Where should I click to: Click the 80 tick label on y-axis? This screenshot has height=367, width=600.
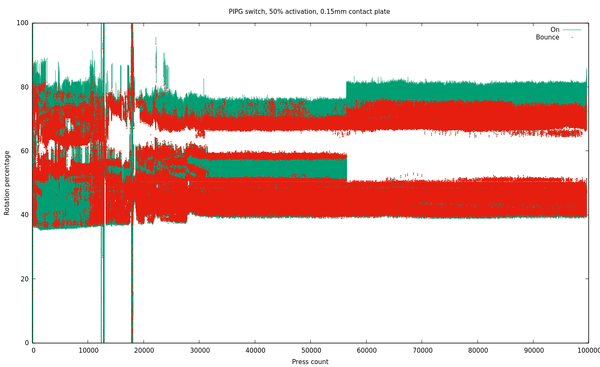pyautogui.click(x=24, y=87)
